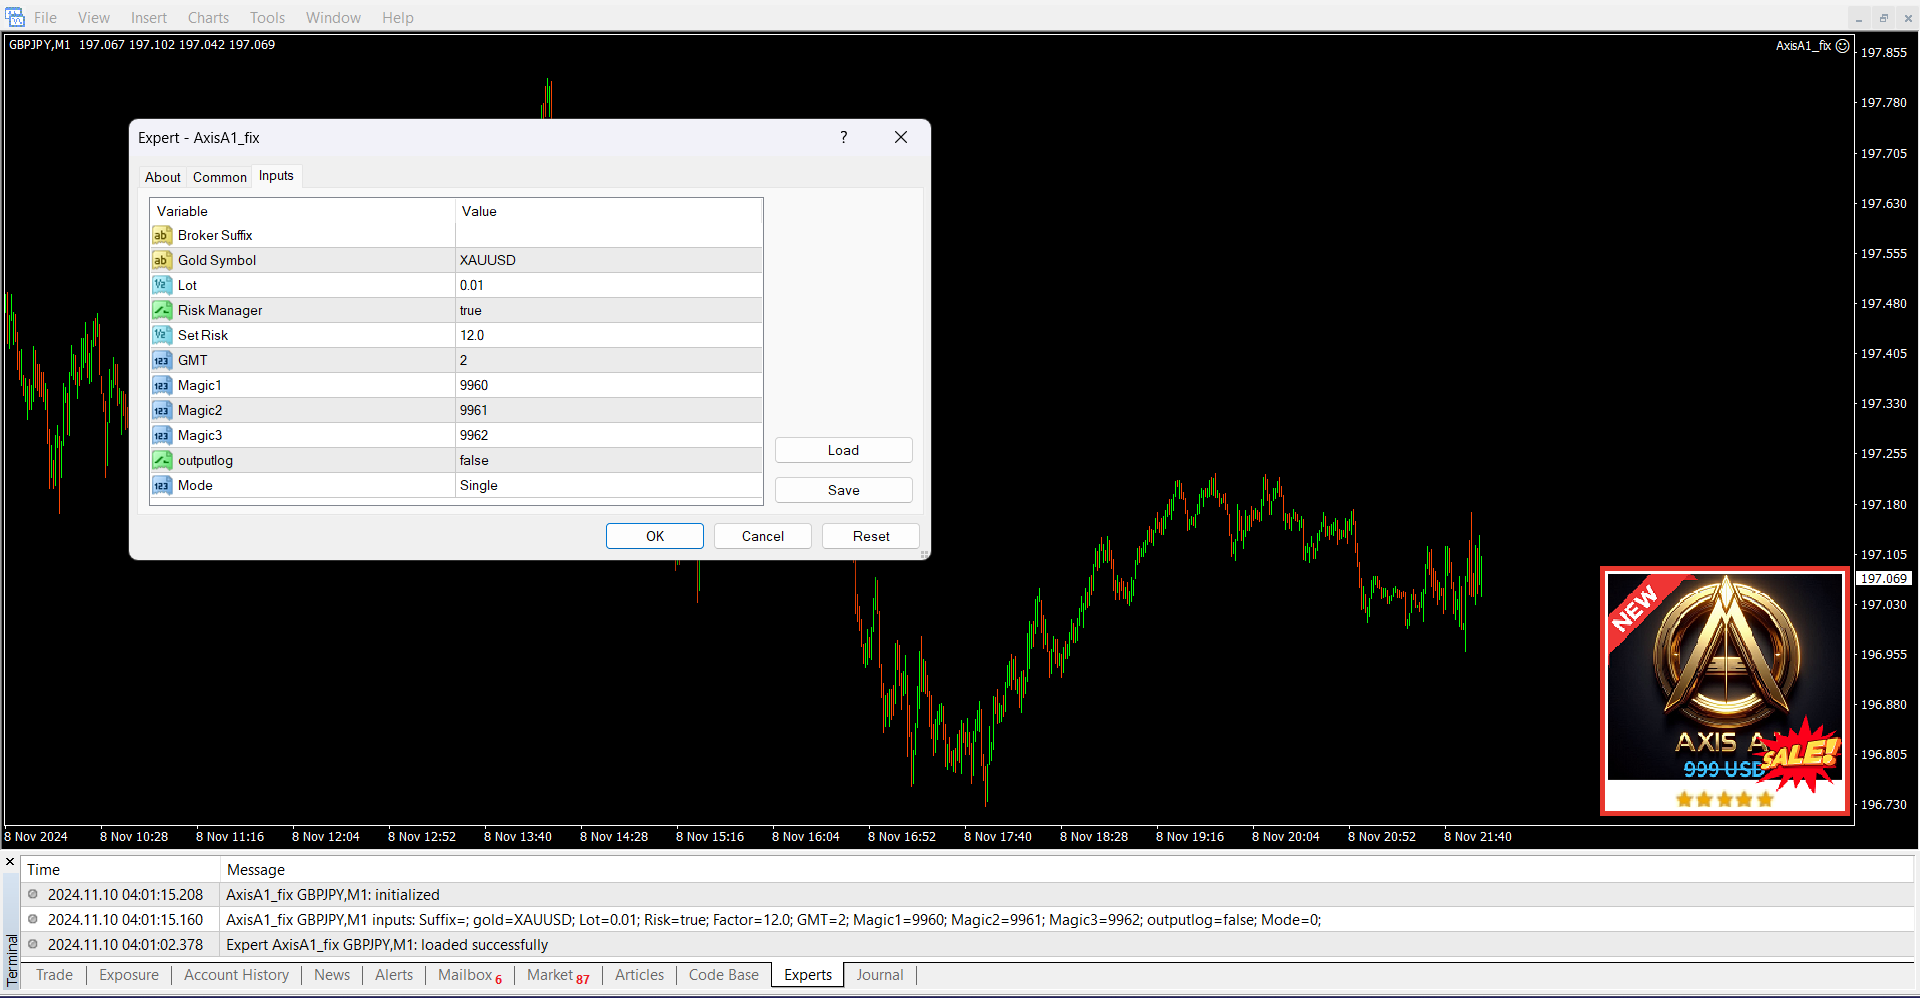Click the Broker Suffix string variable icon
Screen dimensions: 1920x998
click(x=161, y=235)
